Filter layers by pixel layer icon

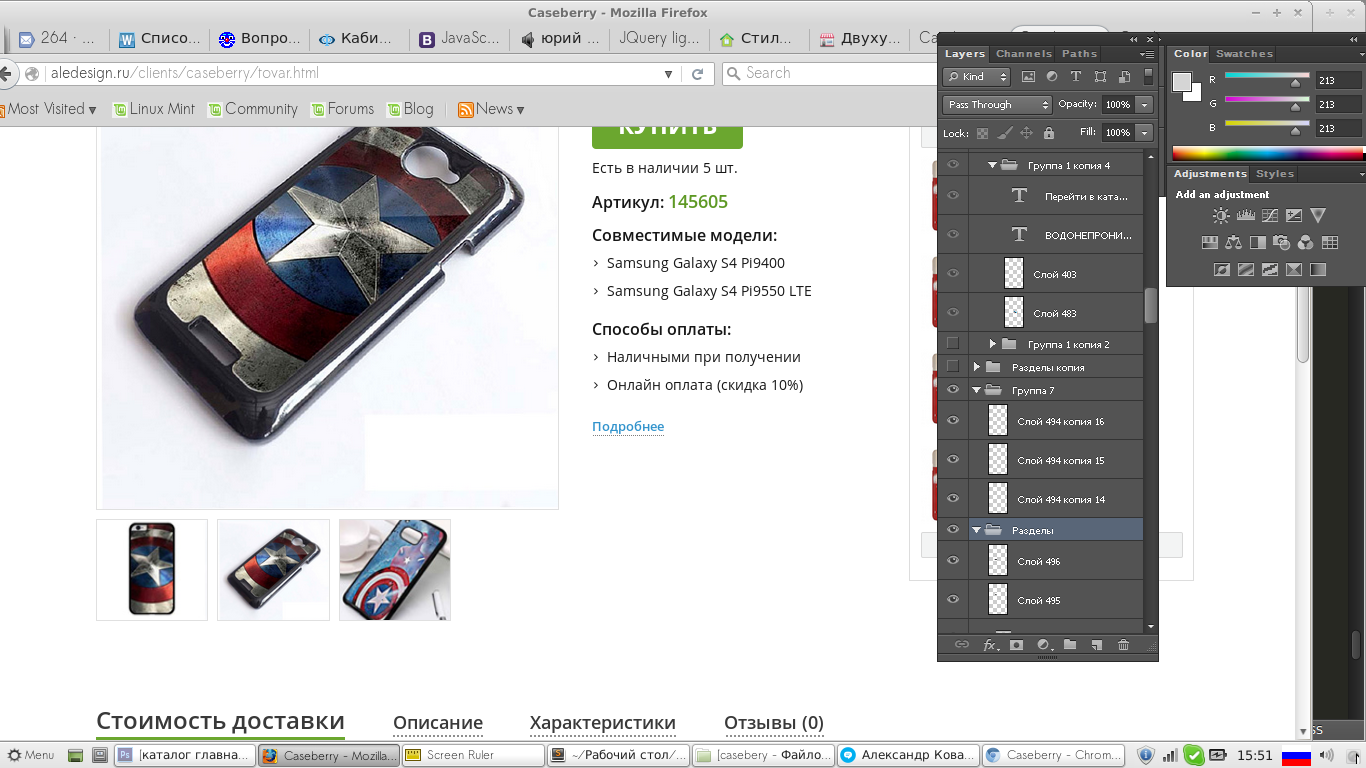click(1029, 77)
